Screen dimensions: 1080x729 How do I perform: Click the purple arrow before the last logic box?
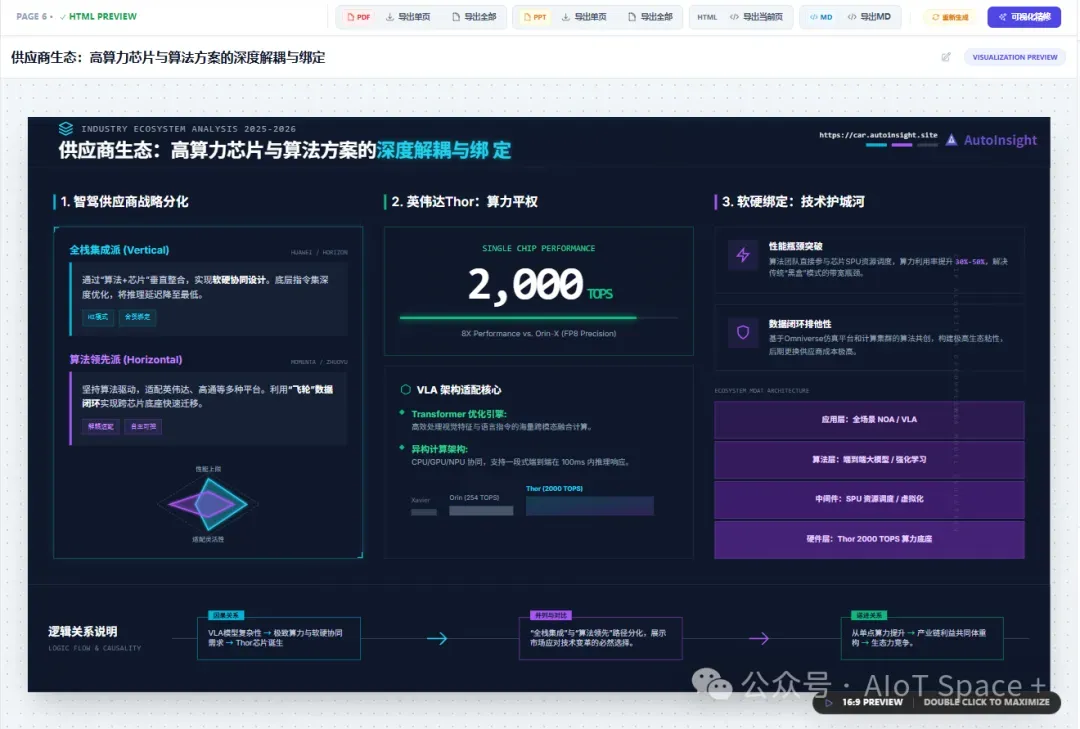tap(758, 639)
